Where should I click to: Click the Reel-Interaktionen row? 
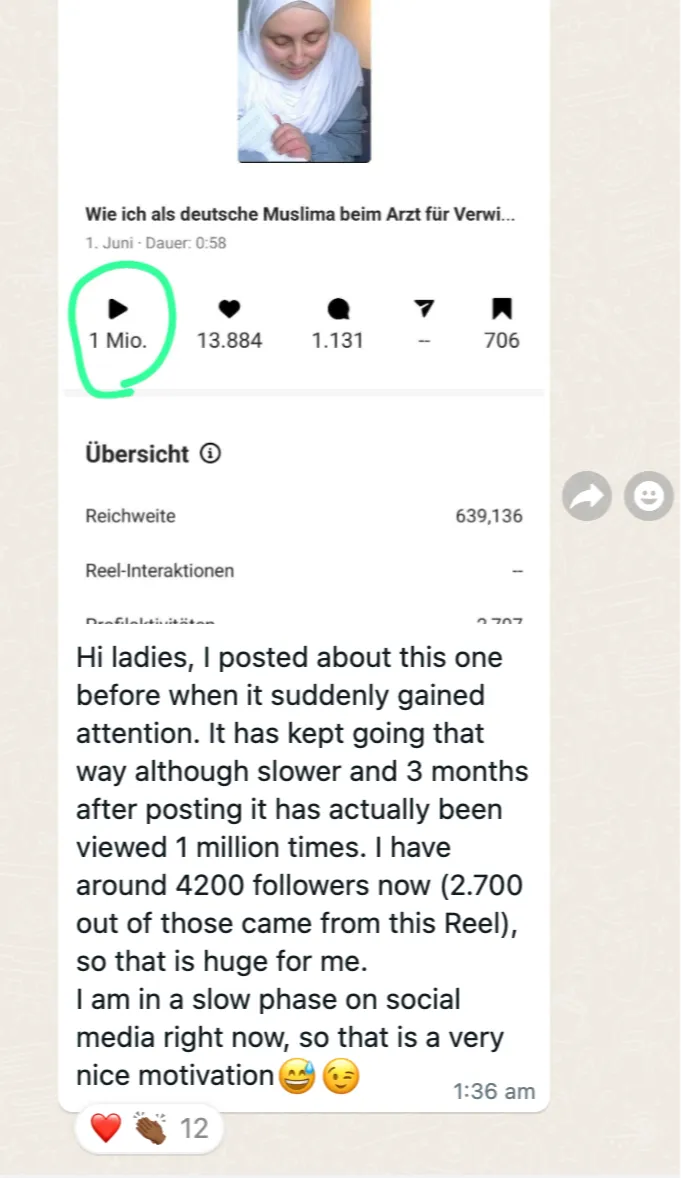(x=304, y=571)
